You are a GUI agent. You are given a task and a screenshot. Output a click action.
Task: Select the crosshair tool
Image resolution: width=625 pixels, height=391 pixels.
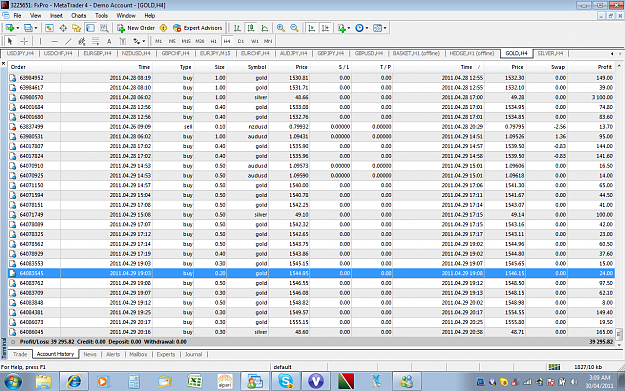(24, 41)
